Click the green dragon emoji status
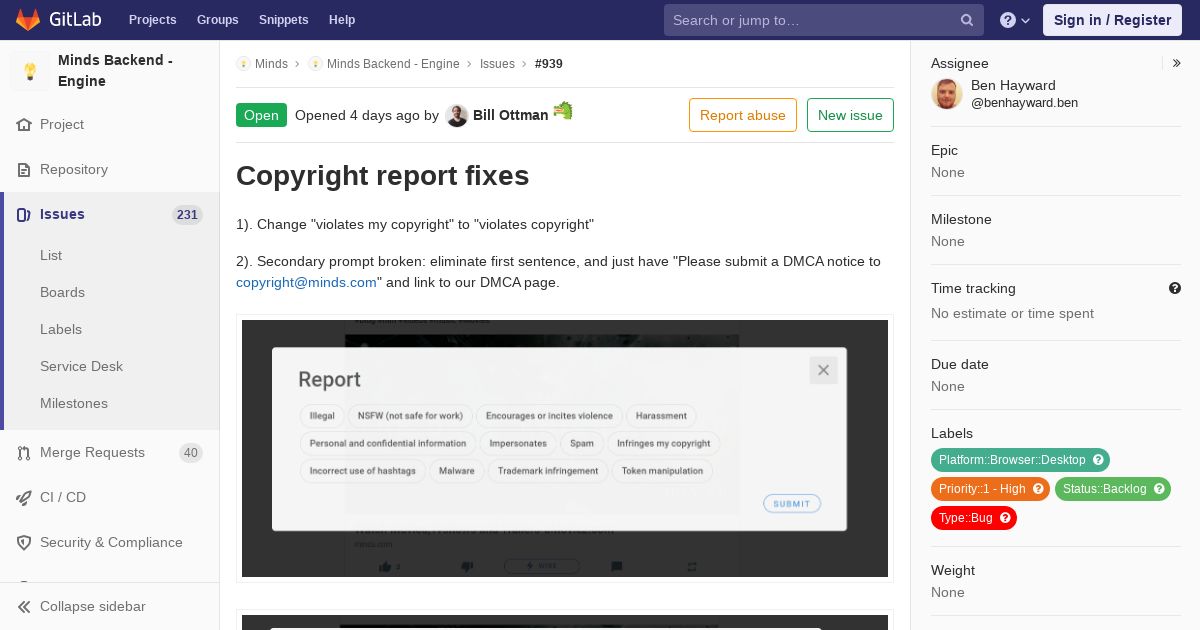1200x630 pixels. (x=563, y=111)
